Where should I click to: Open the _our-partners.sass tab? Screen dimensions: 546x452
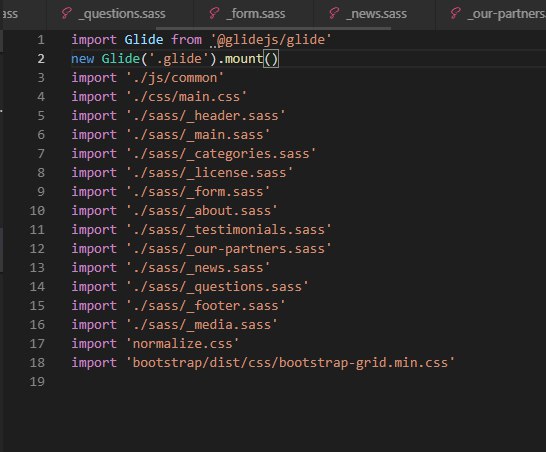point(491,14)
